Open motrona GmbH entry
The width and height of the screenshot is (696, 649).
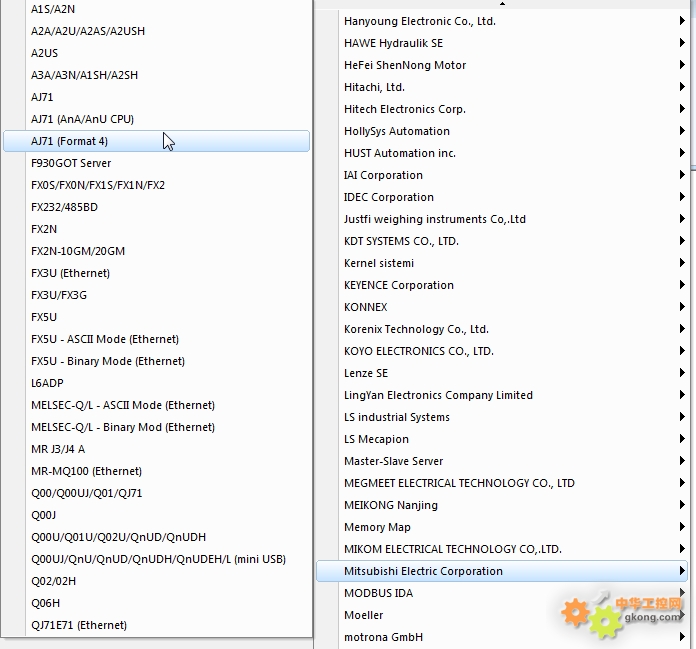pyautogui.click(x=502, y=637)
